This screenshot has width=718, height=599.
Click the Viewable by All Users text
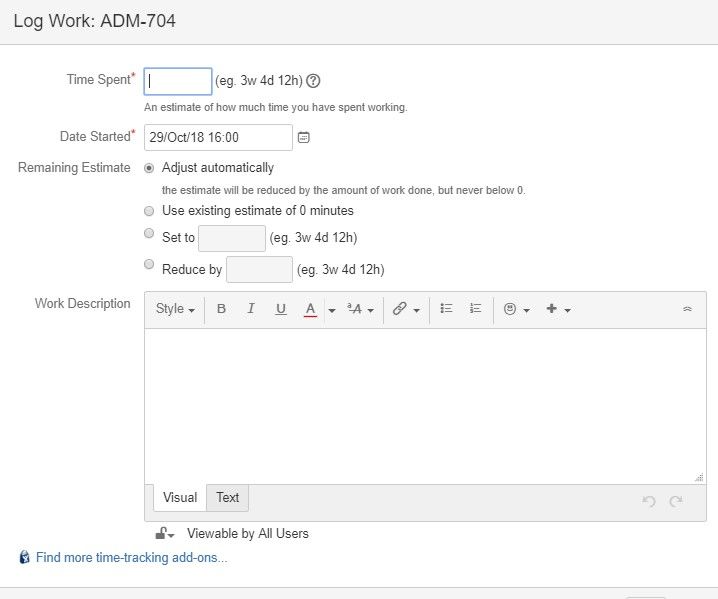(x=248, y=534)
